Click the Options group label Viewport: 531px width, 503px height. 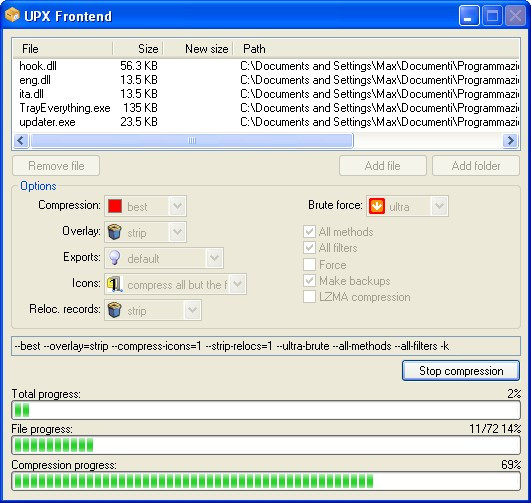pos(38,186)
